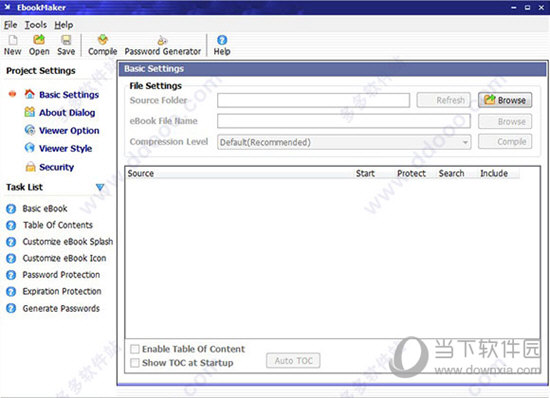Viewport: 550px width, 398px height.
Task: Click the eBook File Name input field
Action: 344,121
